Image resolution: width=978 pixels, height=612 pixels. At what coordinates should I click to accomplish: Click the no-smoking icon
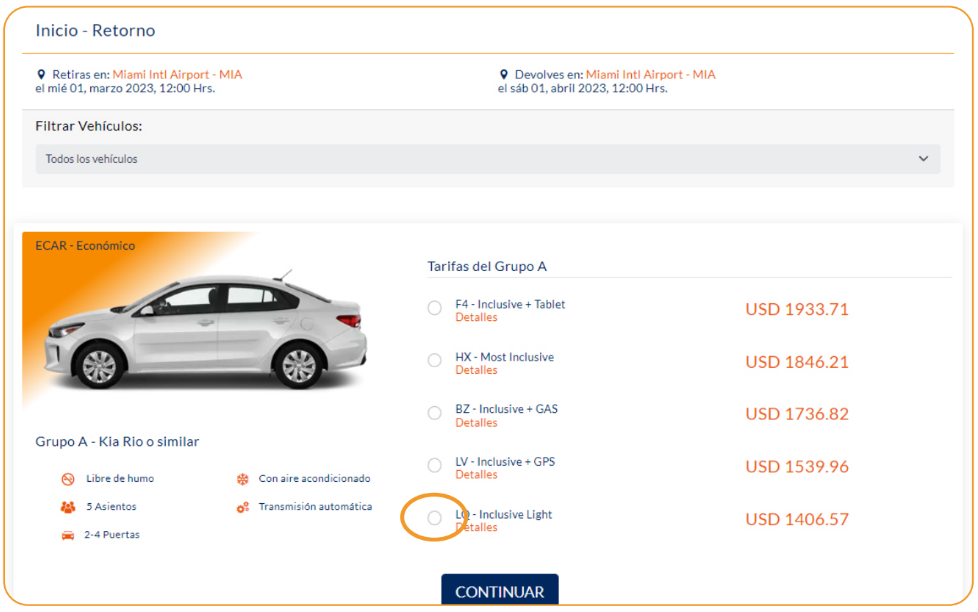coord(68,479)
